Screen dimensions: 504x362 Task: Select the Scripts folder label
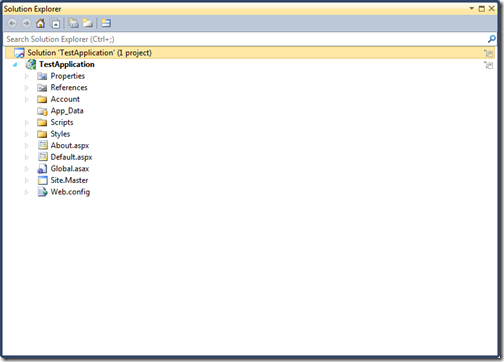pyautogui.click(x=62, y=123)
